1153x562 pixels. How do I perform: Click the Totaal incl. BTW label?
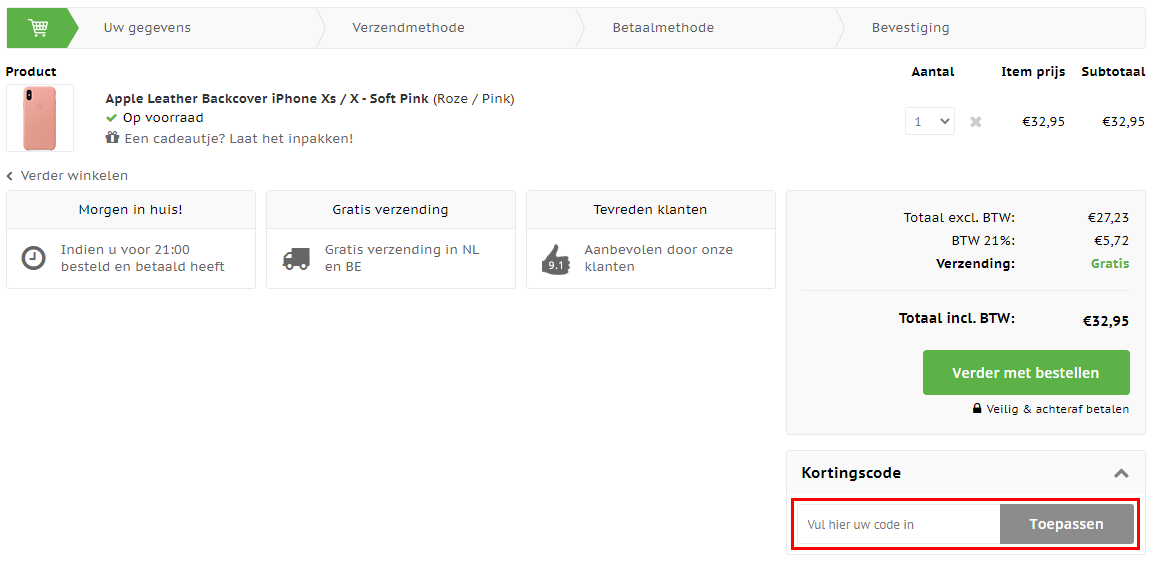tap(957, 319)
